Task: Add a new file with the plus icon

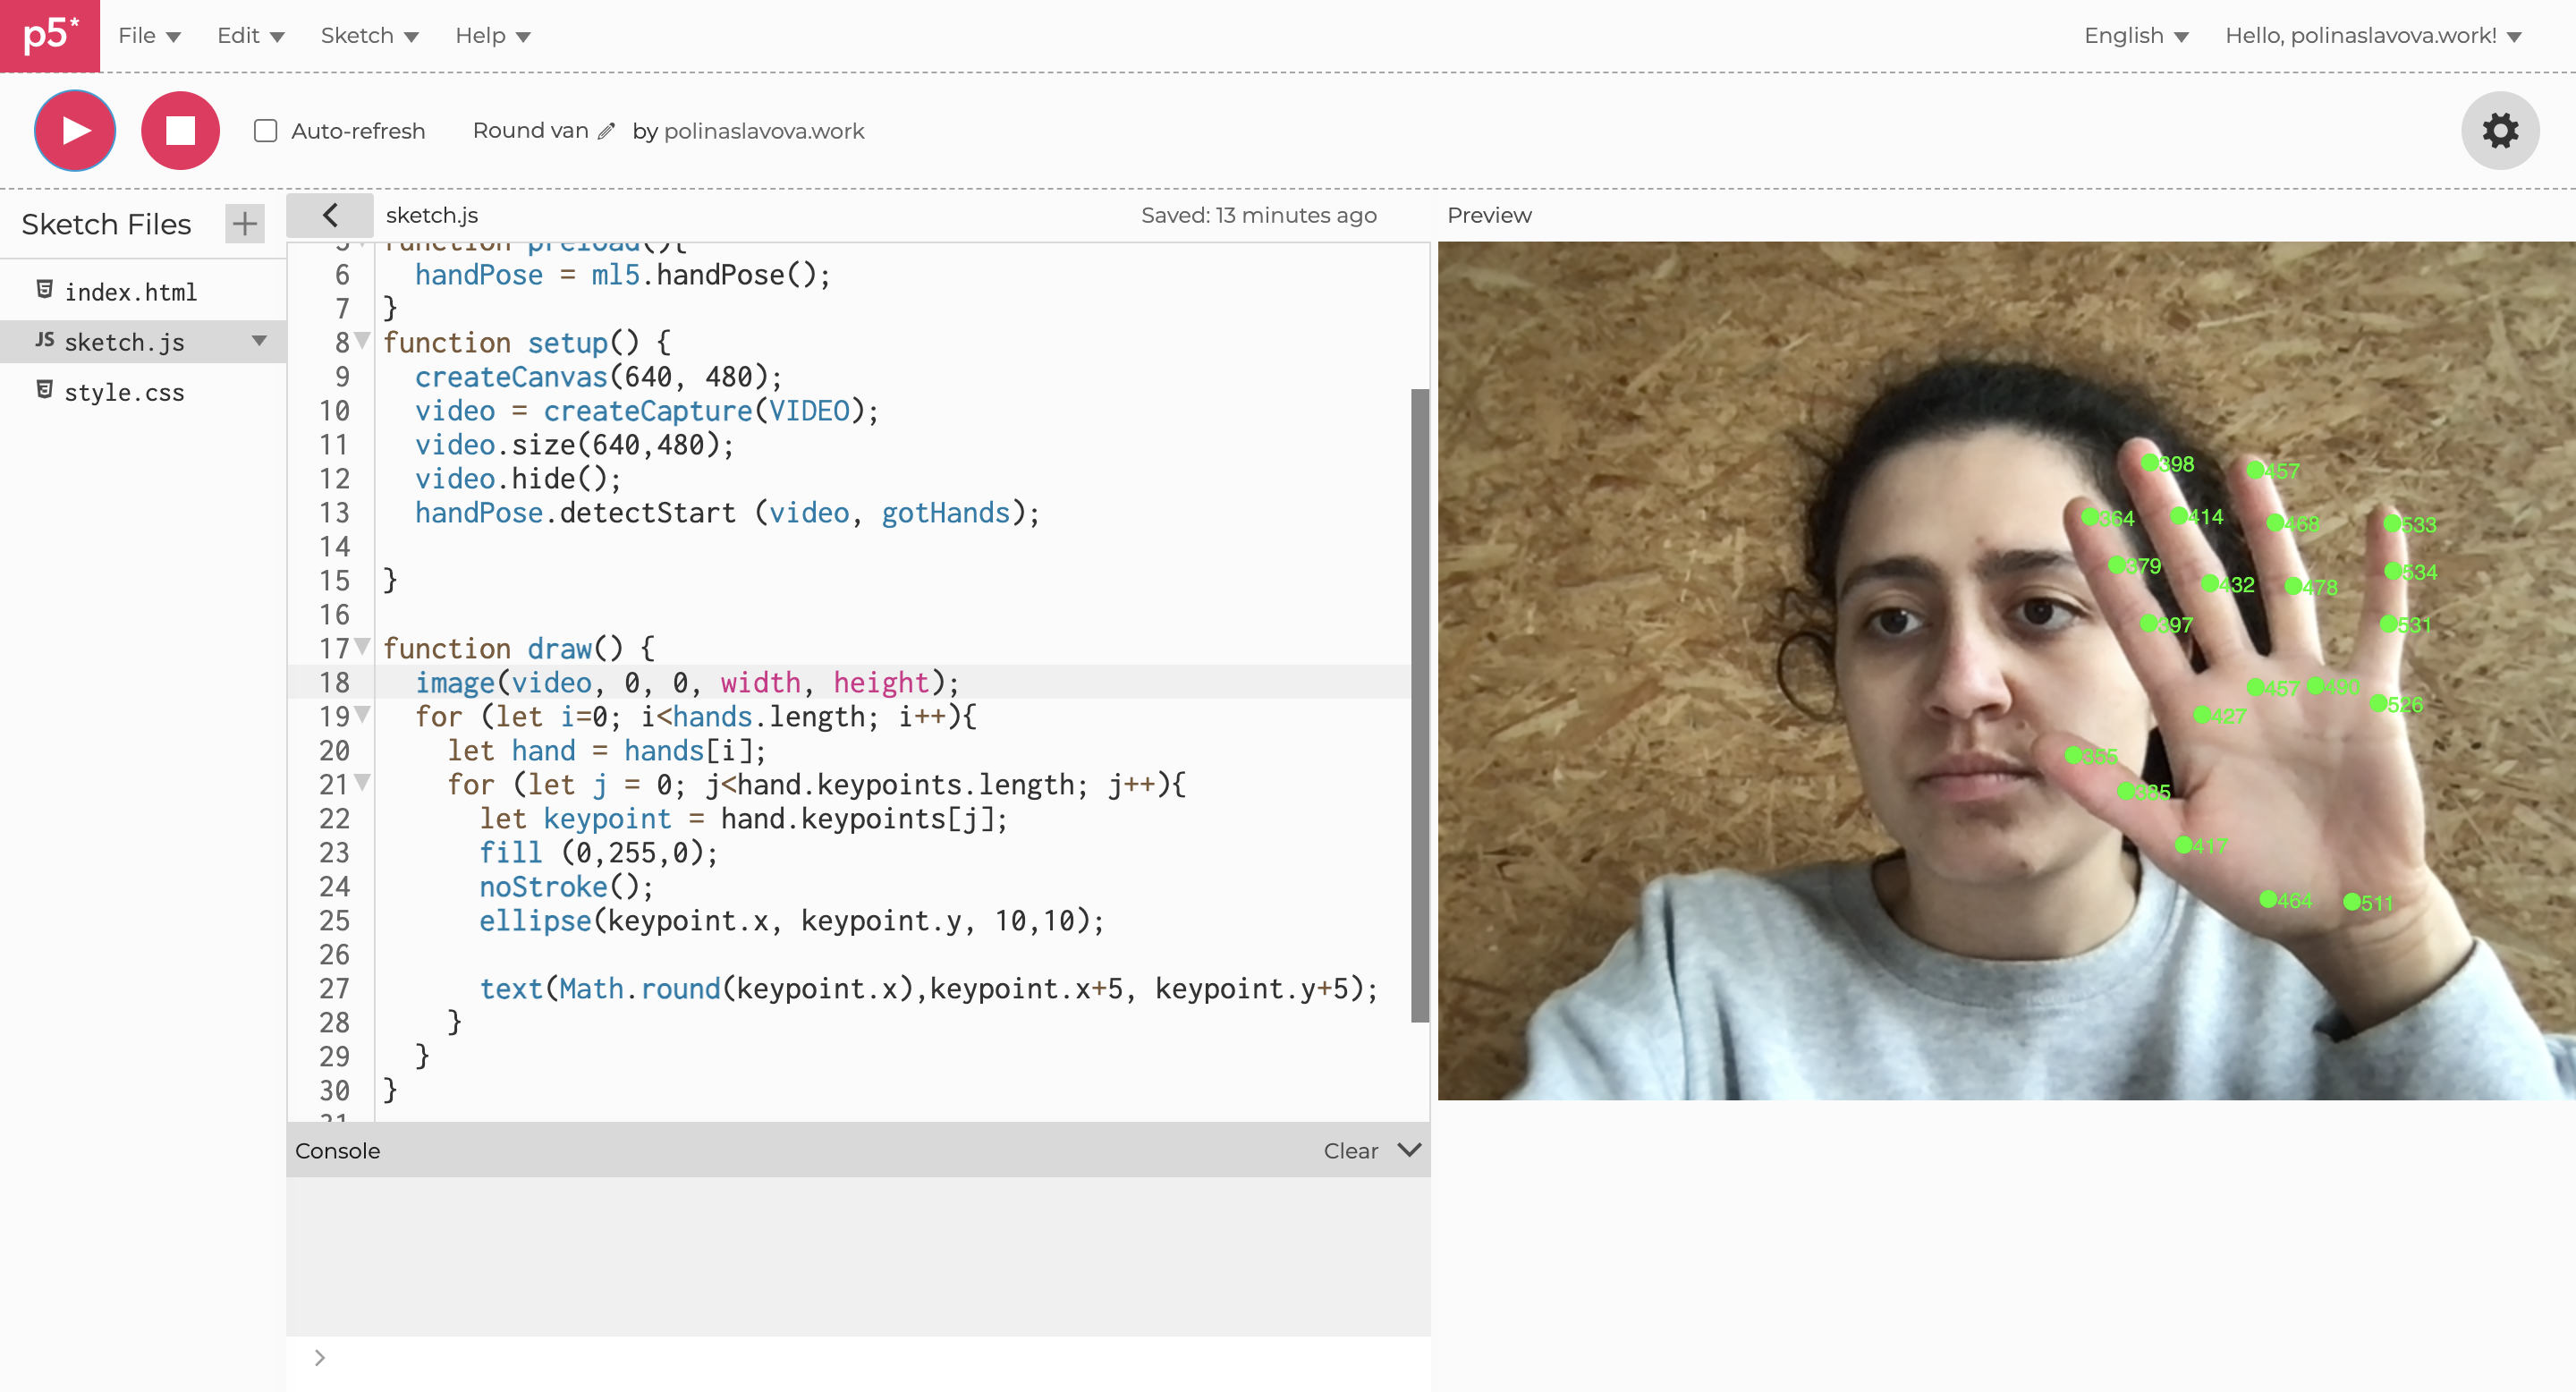Action: point(245,224)
